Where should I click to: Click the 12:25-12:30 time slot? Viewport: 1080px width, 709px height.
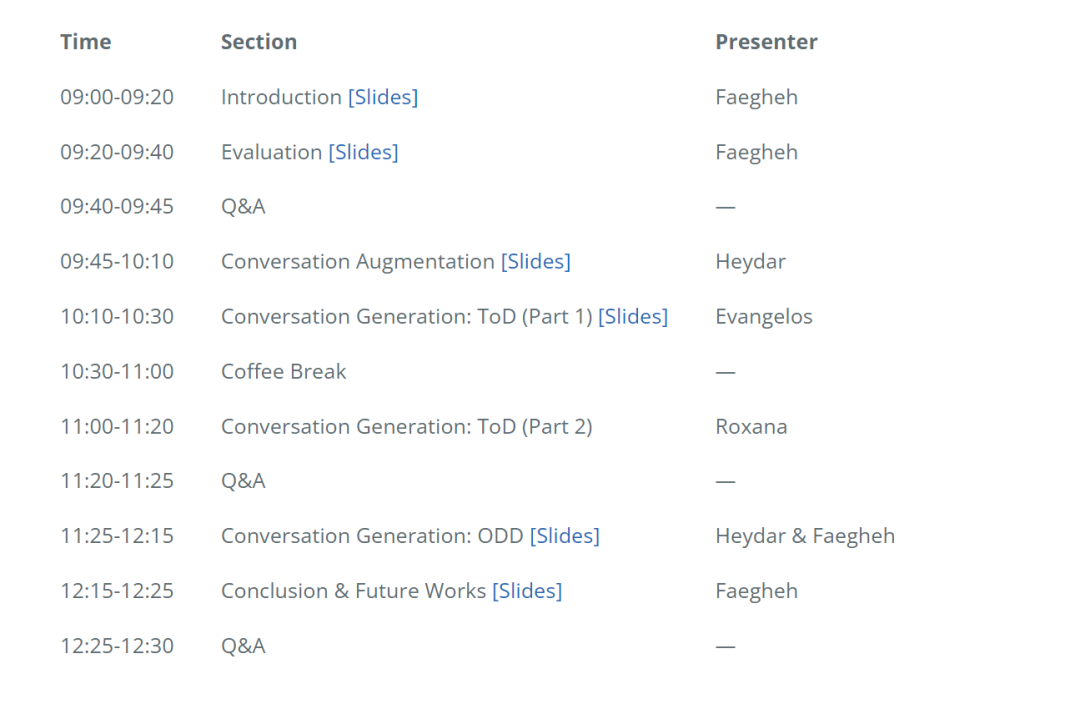click(x=117, y=646)
